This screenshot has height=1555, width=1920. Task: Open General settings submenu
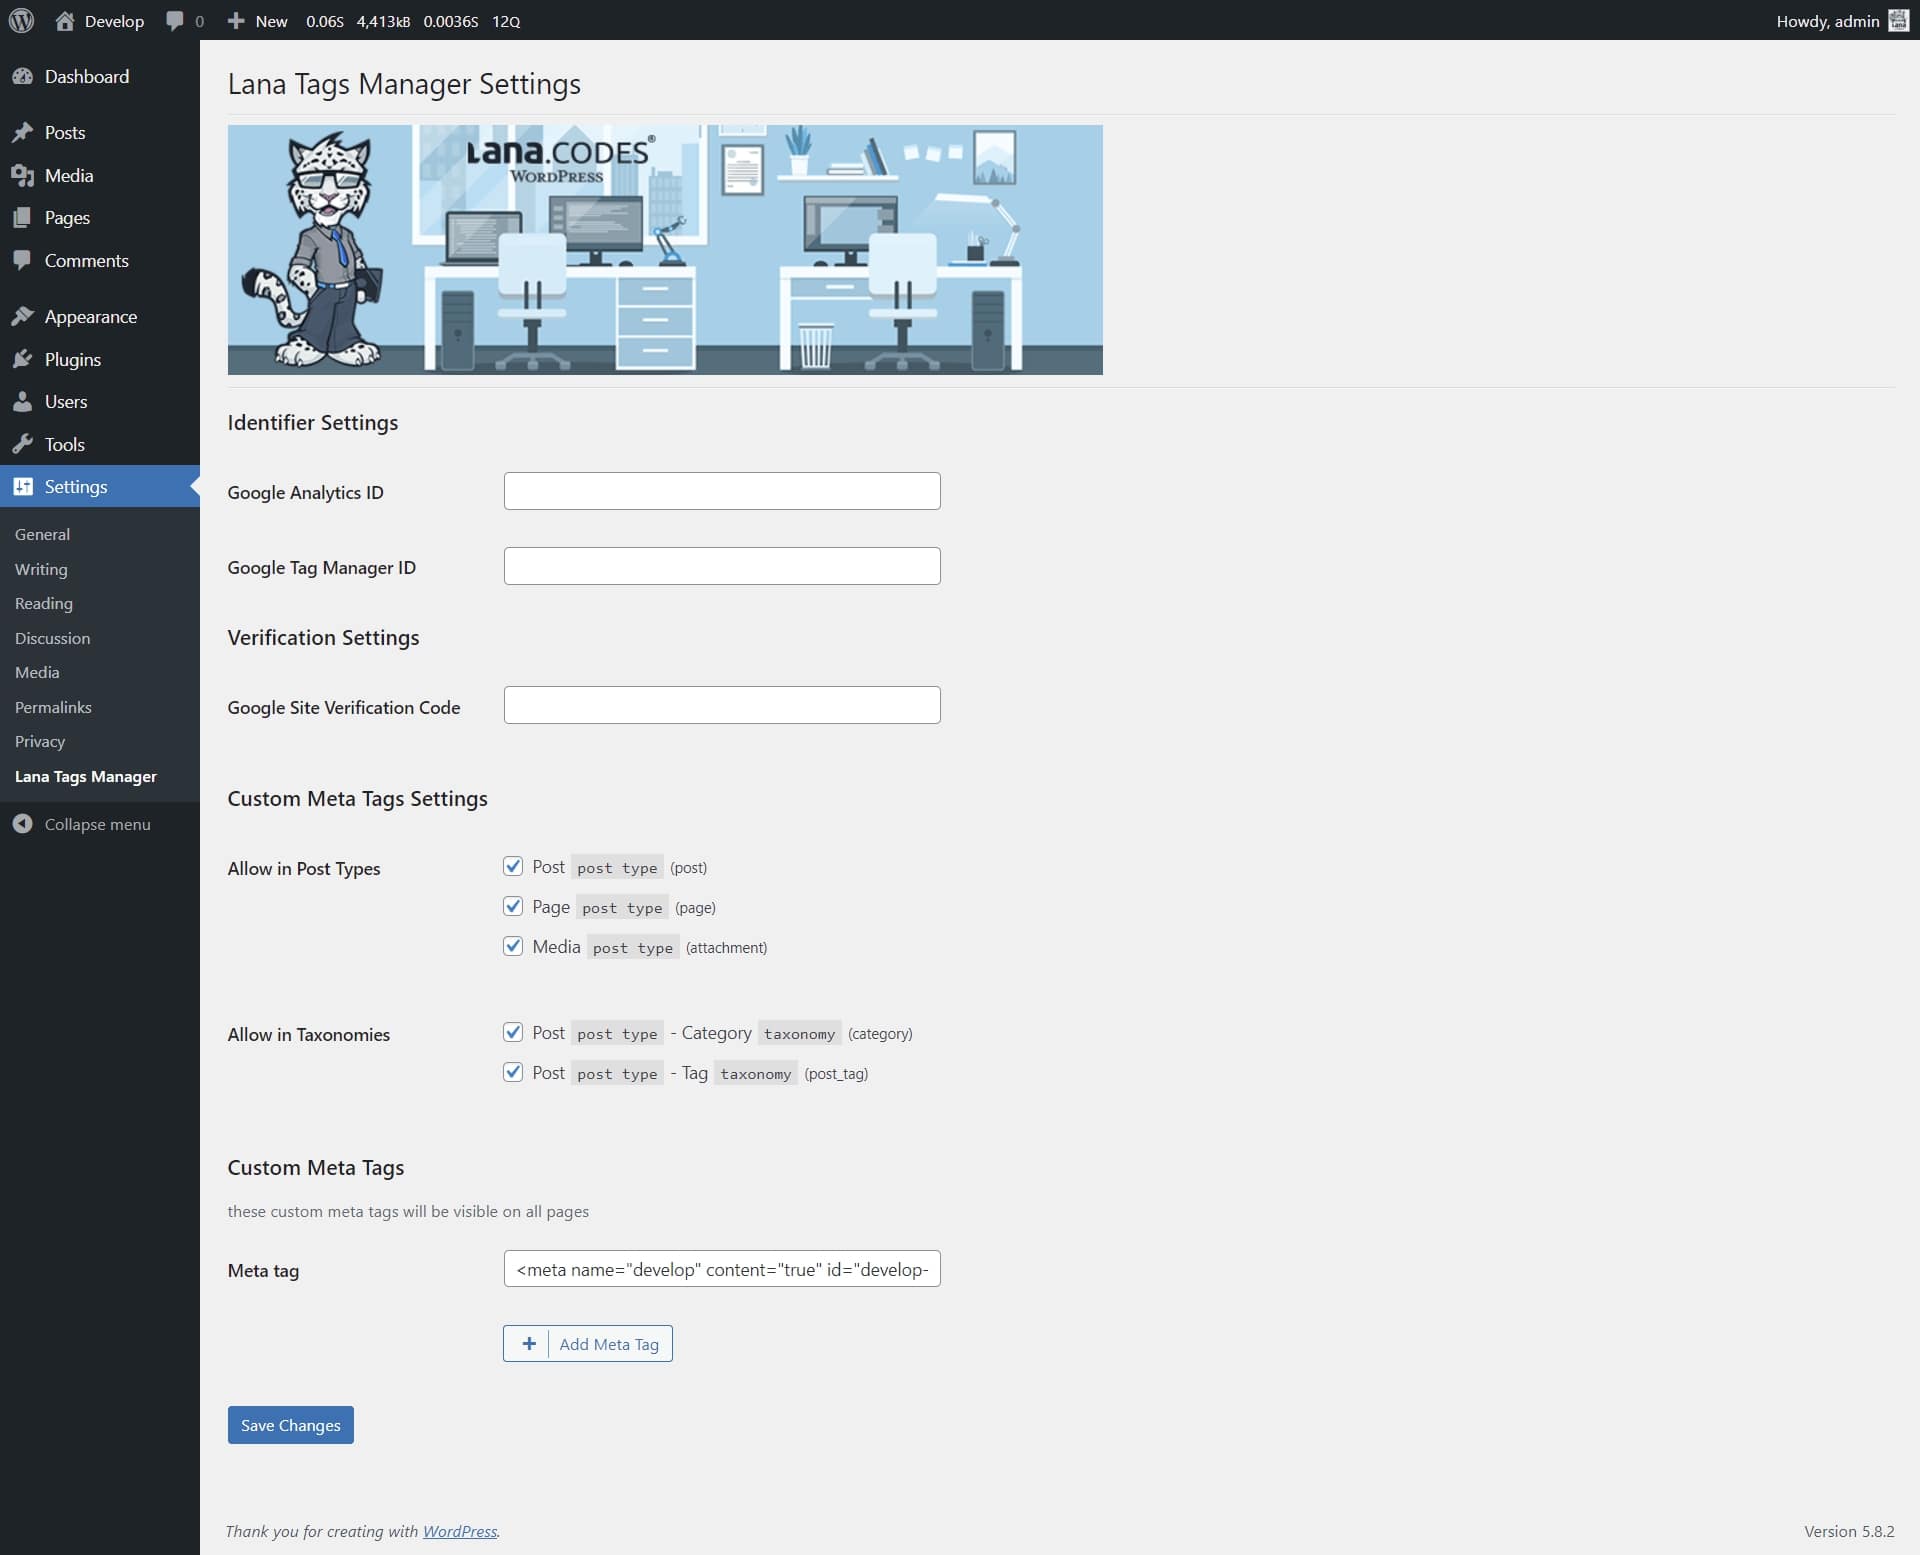(x=42, y=534)
